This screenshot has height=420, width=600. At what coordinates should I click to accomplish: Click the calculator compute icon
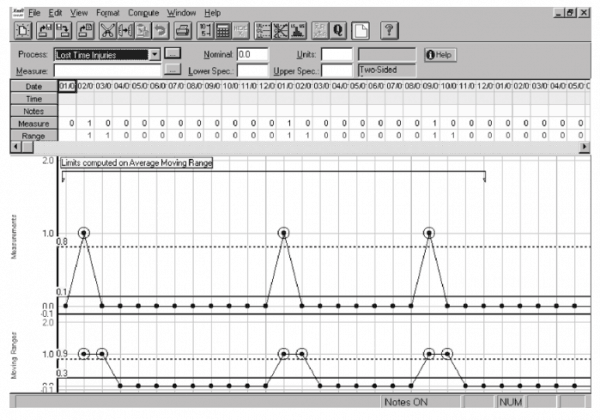[x=223, y=31]
